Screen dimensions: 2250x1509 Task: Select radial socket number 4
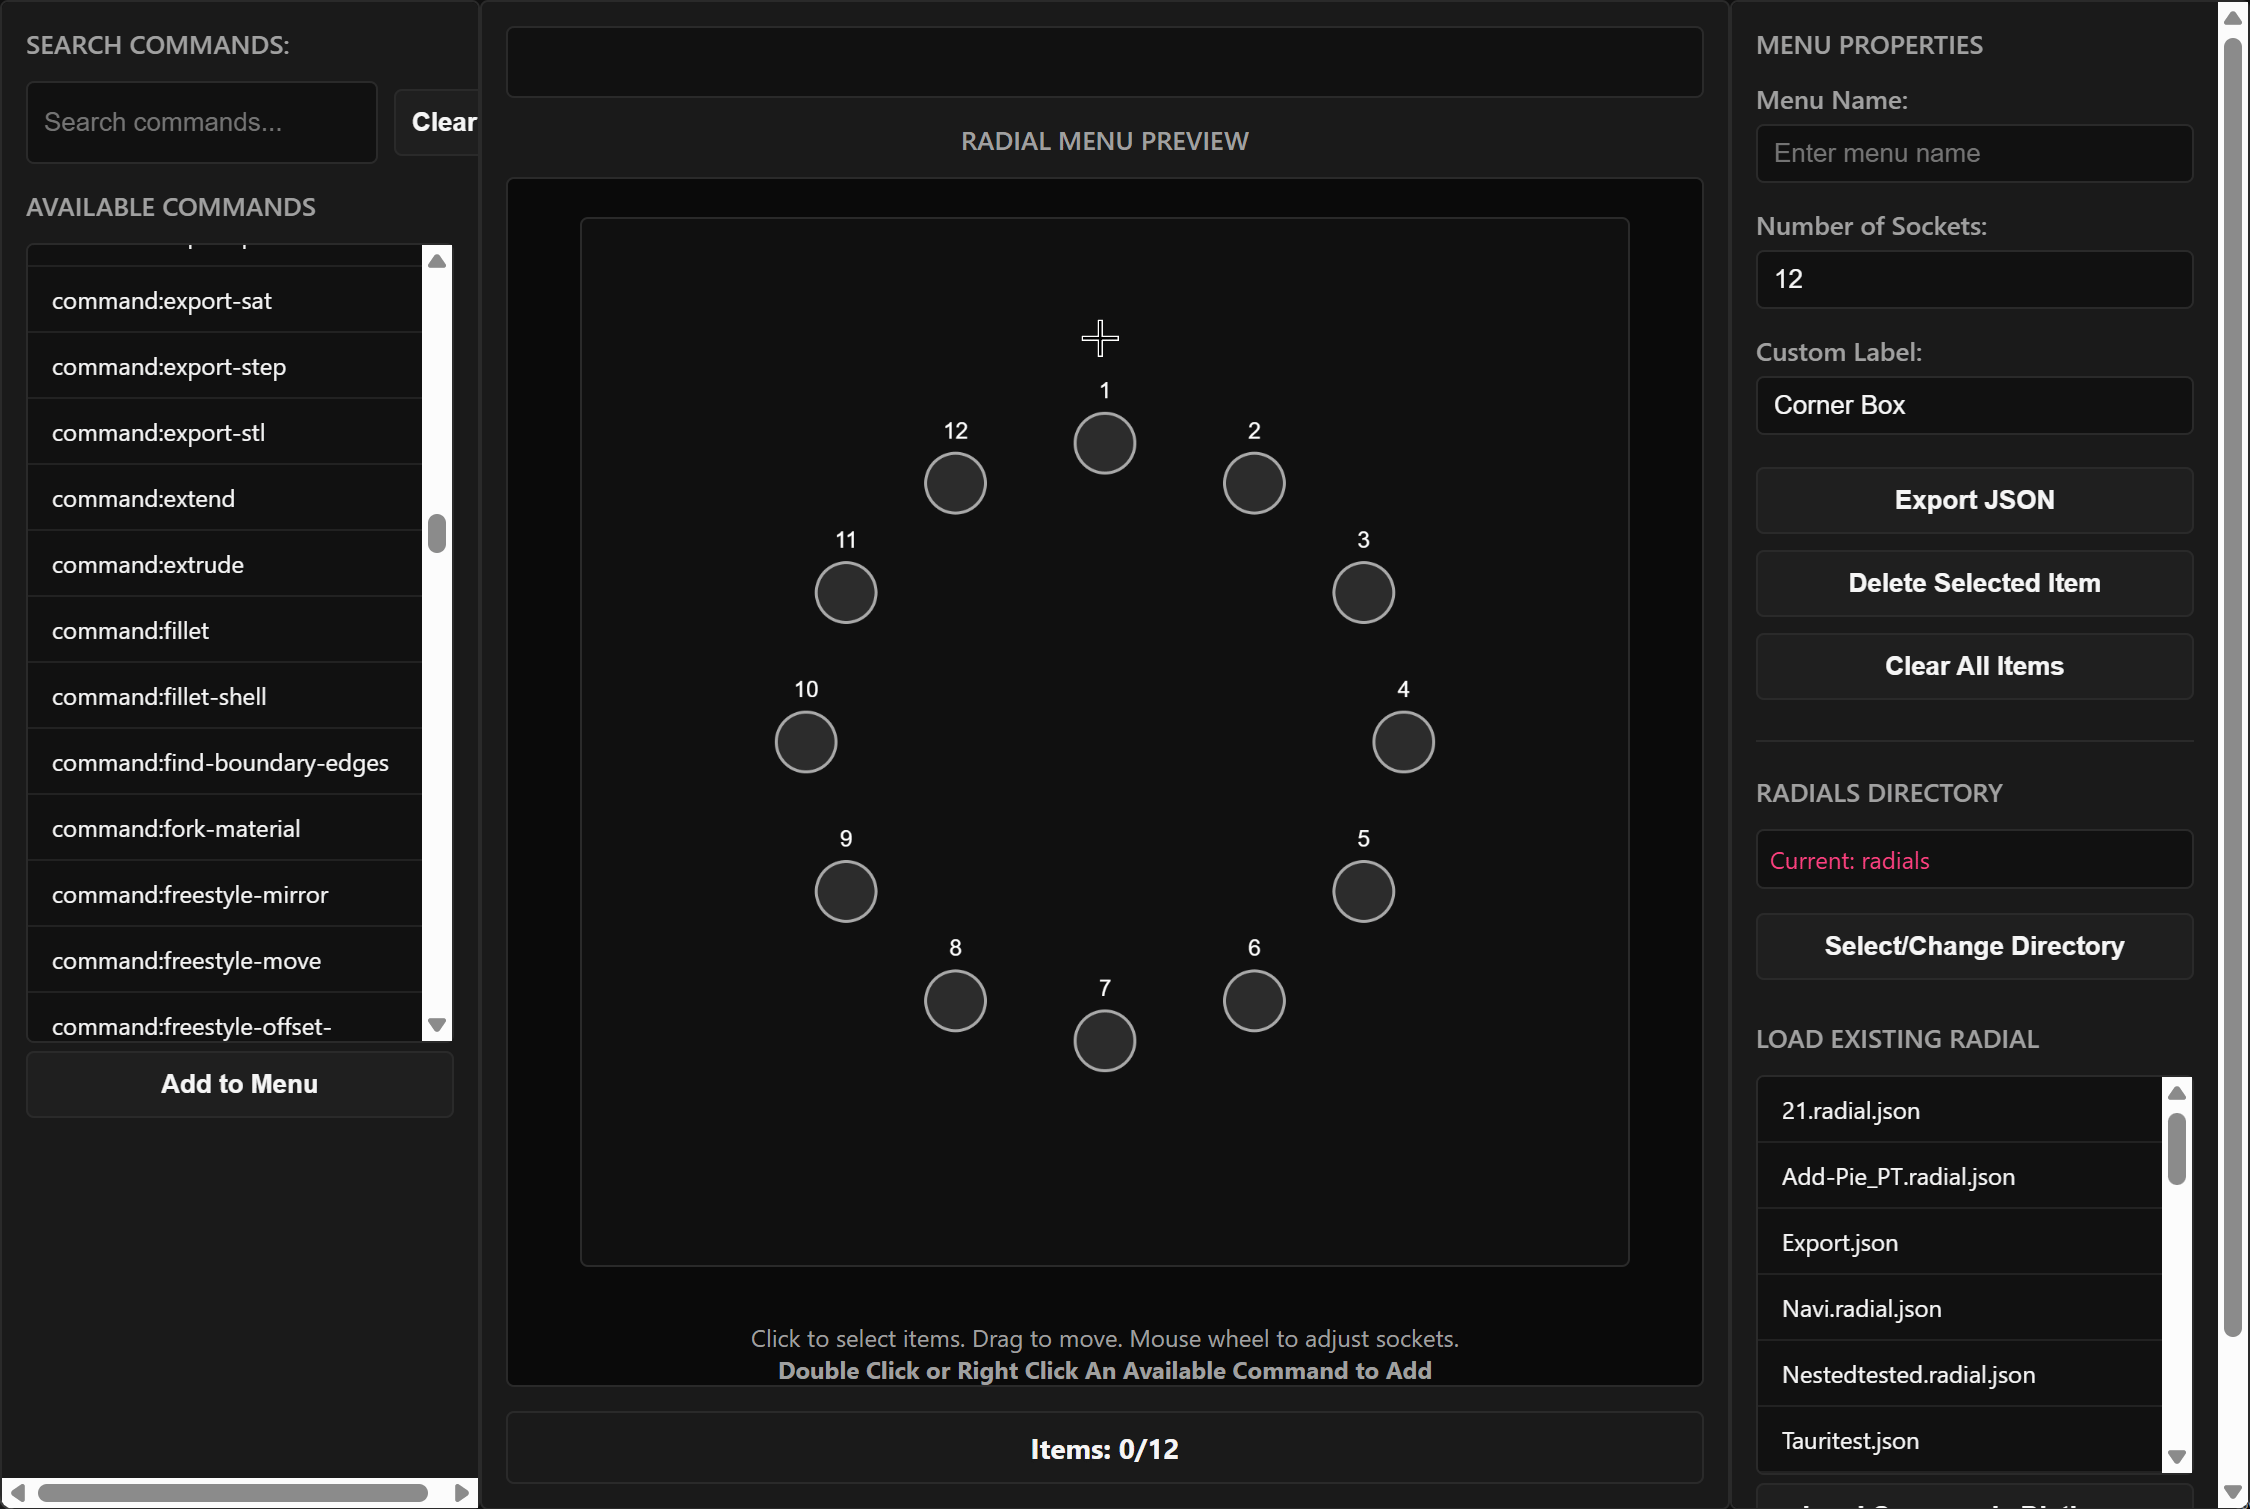[1403, 742]
